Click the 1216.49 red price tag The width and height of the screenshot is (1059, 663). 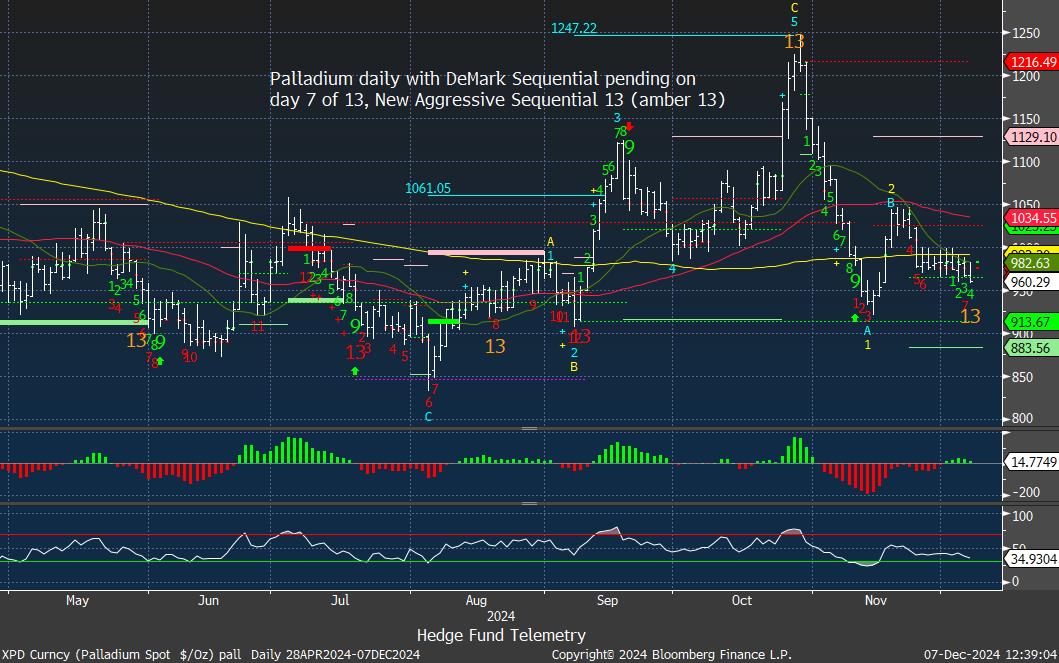1030,62
